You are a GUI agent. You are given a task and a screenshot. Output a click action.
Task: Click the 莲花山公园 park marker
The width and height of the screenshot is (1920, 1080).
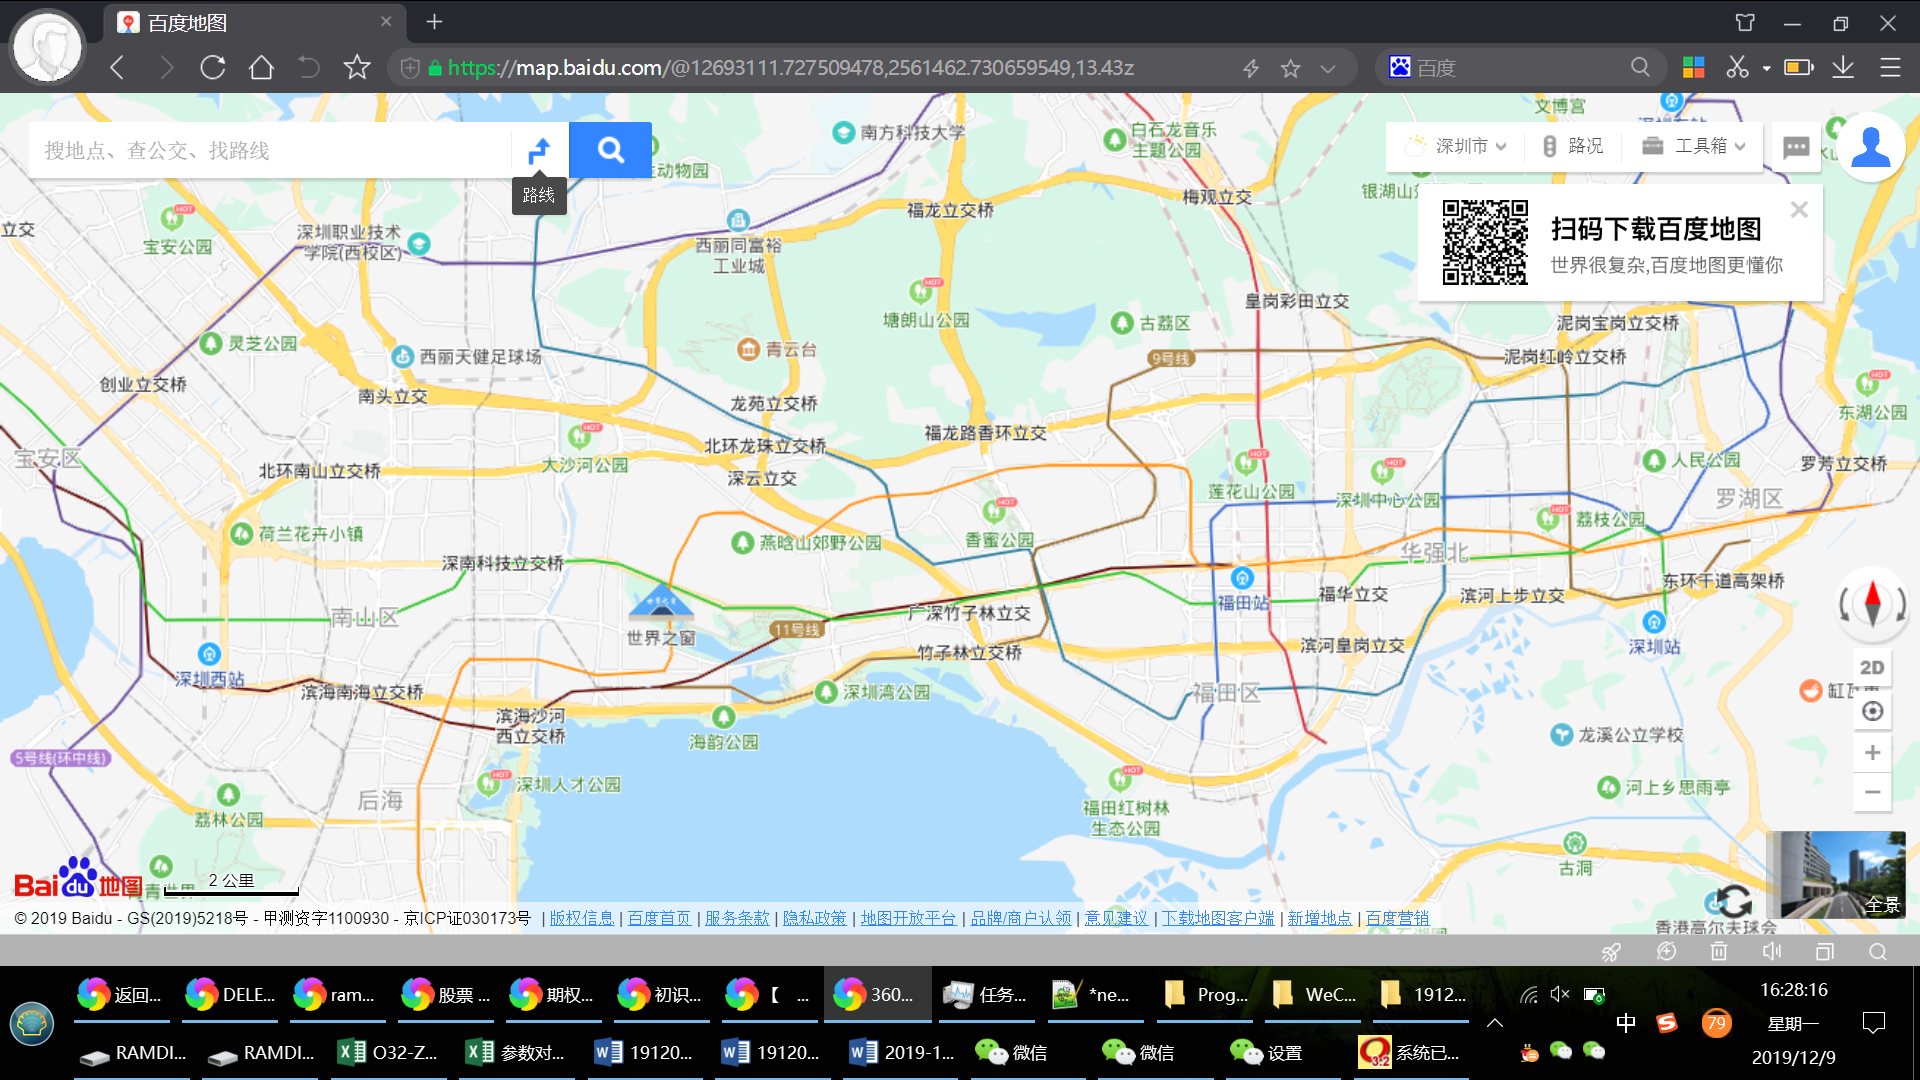click(x=1246, y=462)
